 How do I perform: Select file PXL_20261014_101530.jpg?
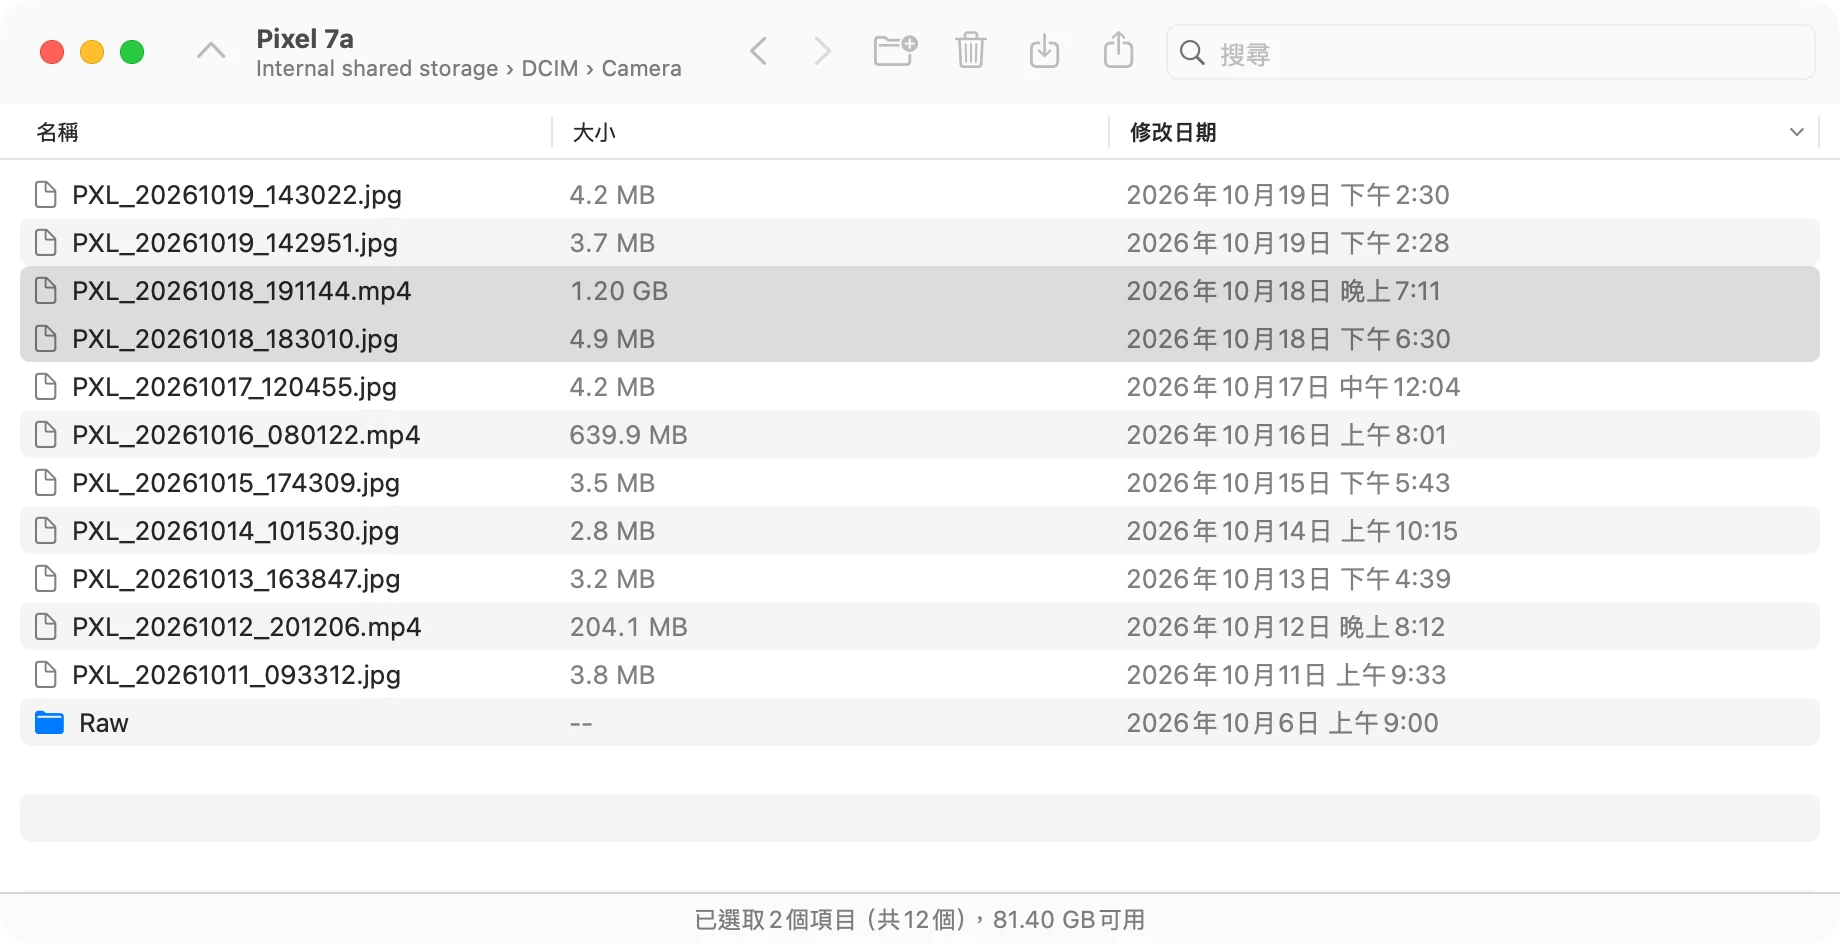236,531
